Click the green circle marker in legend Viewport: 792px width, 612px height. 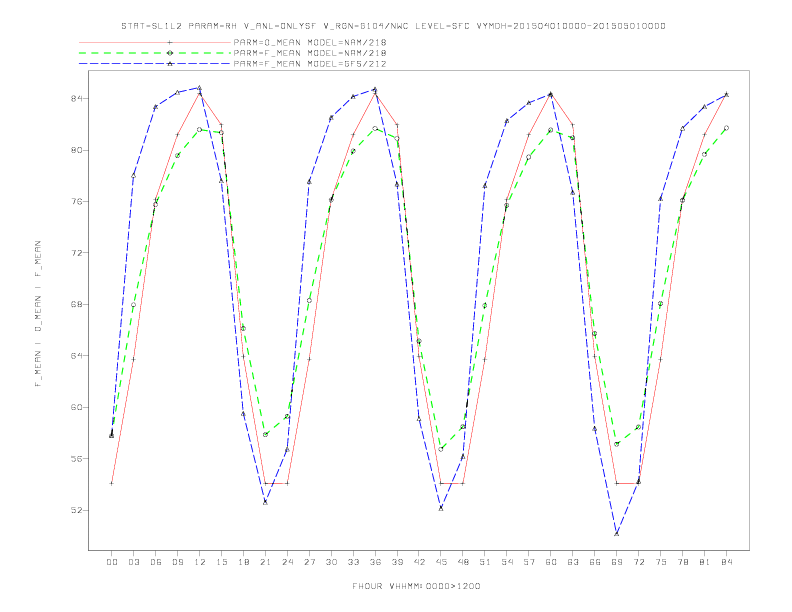[170, 53]
